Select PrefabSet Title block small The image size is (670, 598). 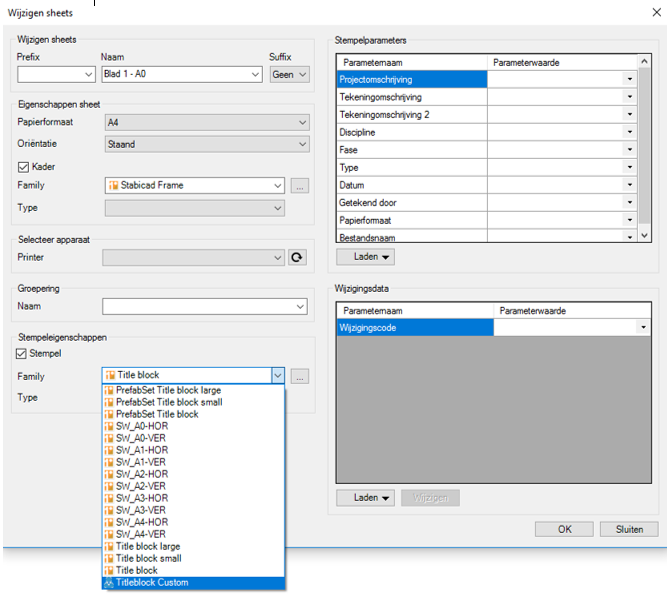tap(194, 402)
